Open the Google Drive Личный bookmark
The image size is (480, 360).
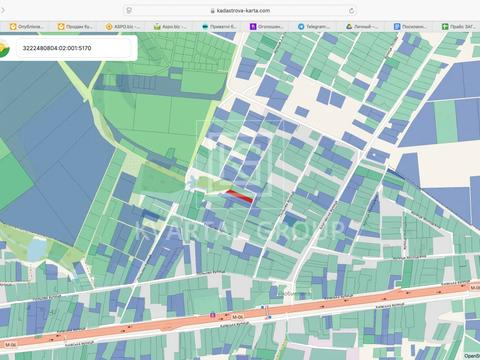[362, 27]
